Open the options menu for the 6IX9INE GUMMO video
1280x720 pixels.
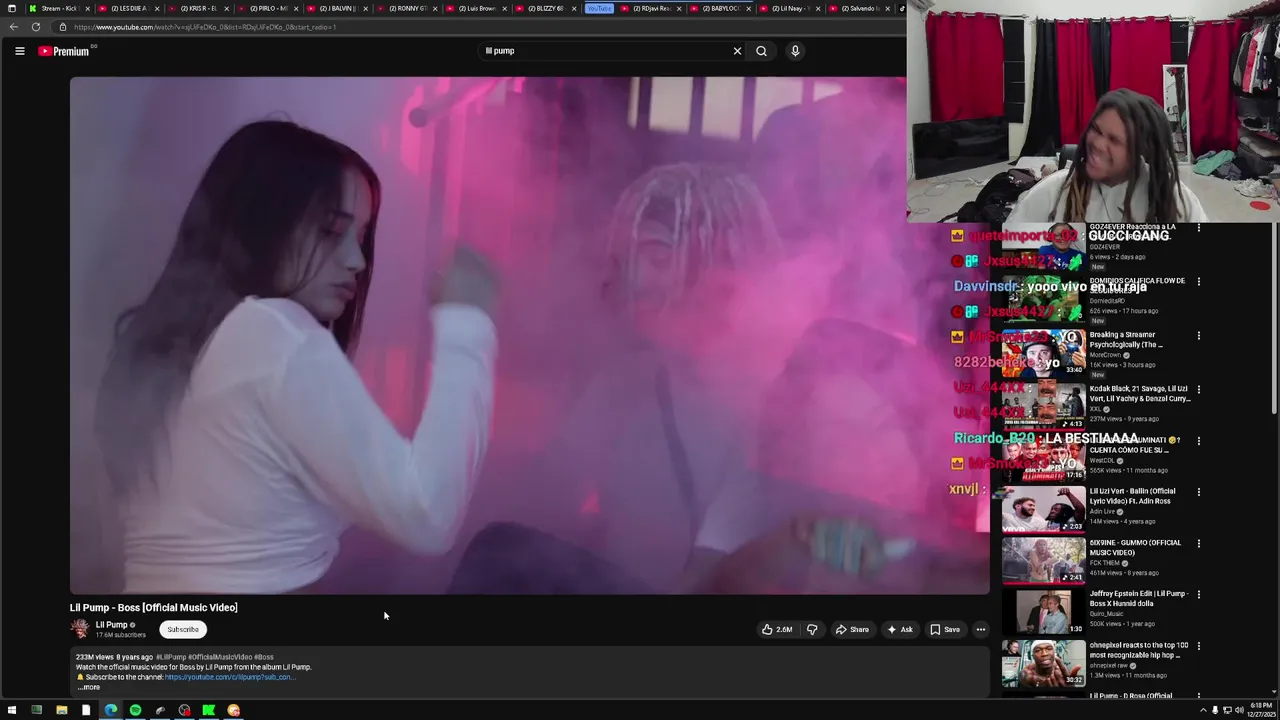[x=1199, y=544]
